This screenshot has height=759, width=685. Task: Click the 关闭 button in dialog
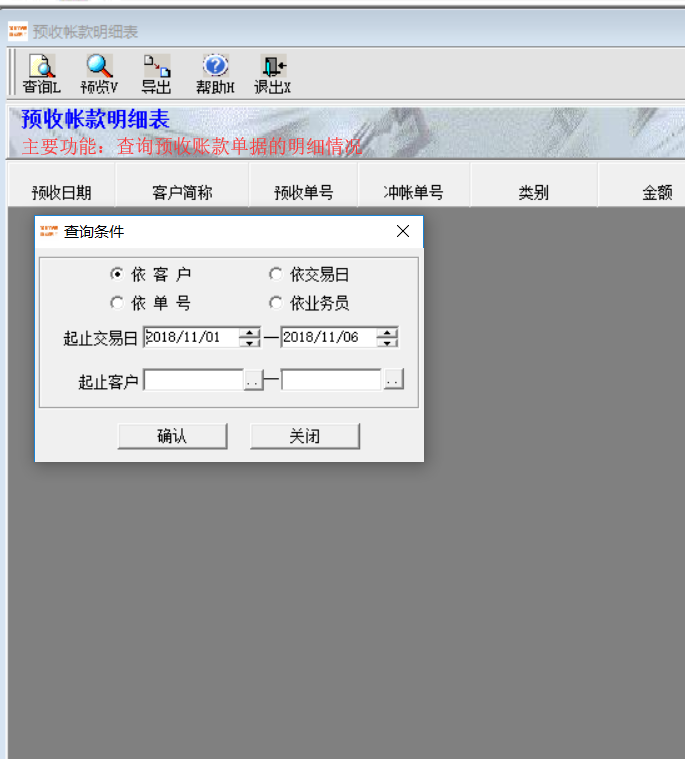305,436
